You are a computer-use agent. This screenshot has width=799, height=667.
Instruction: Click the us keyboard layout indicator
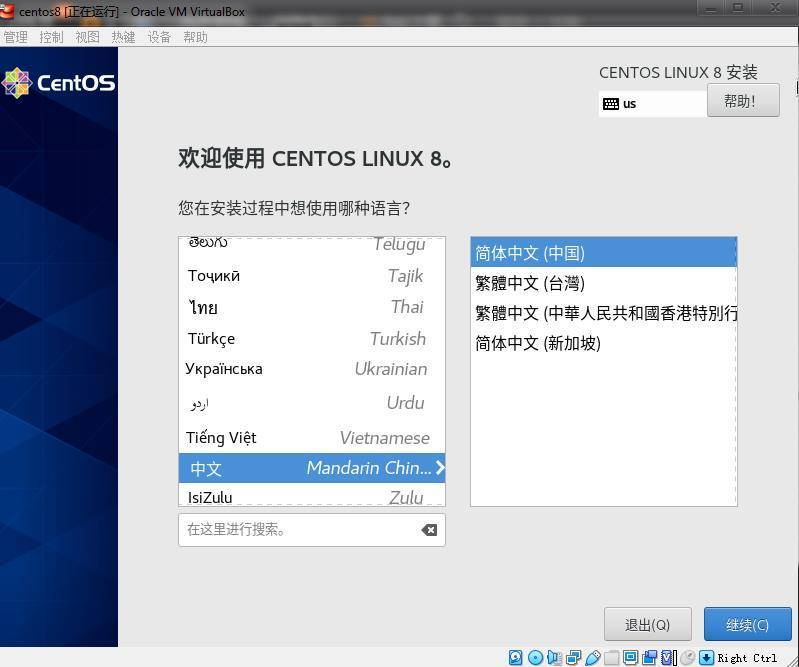pyautogui.click(x=653, y=104)
